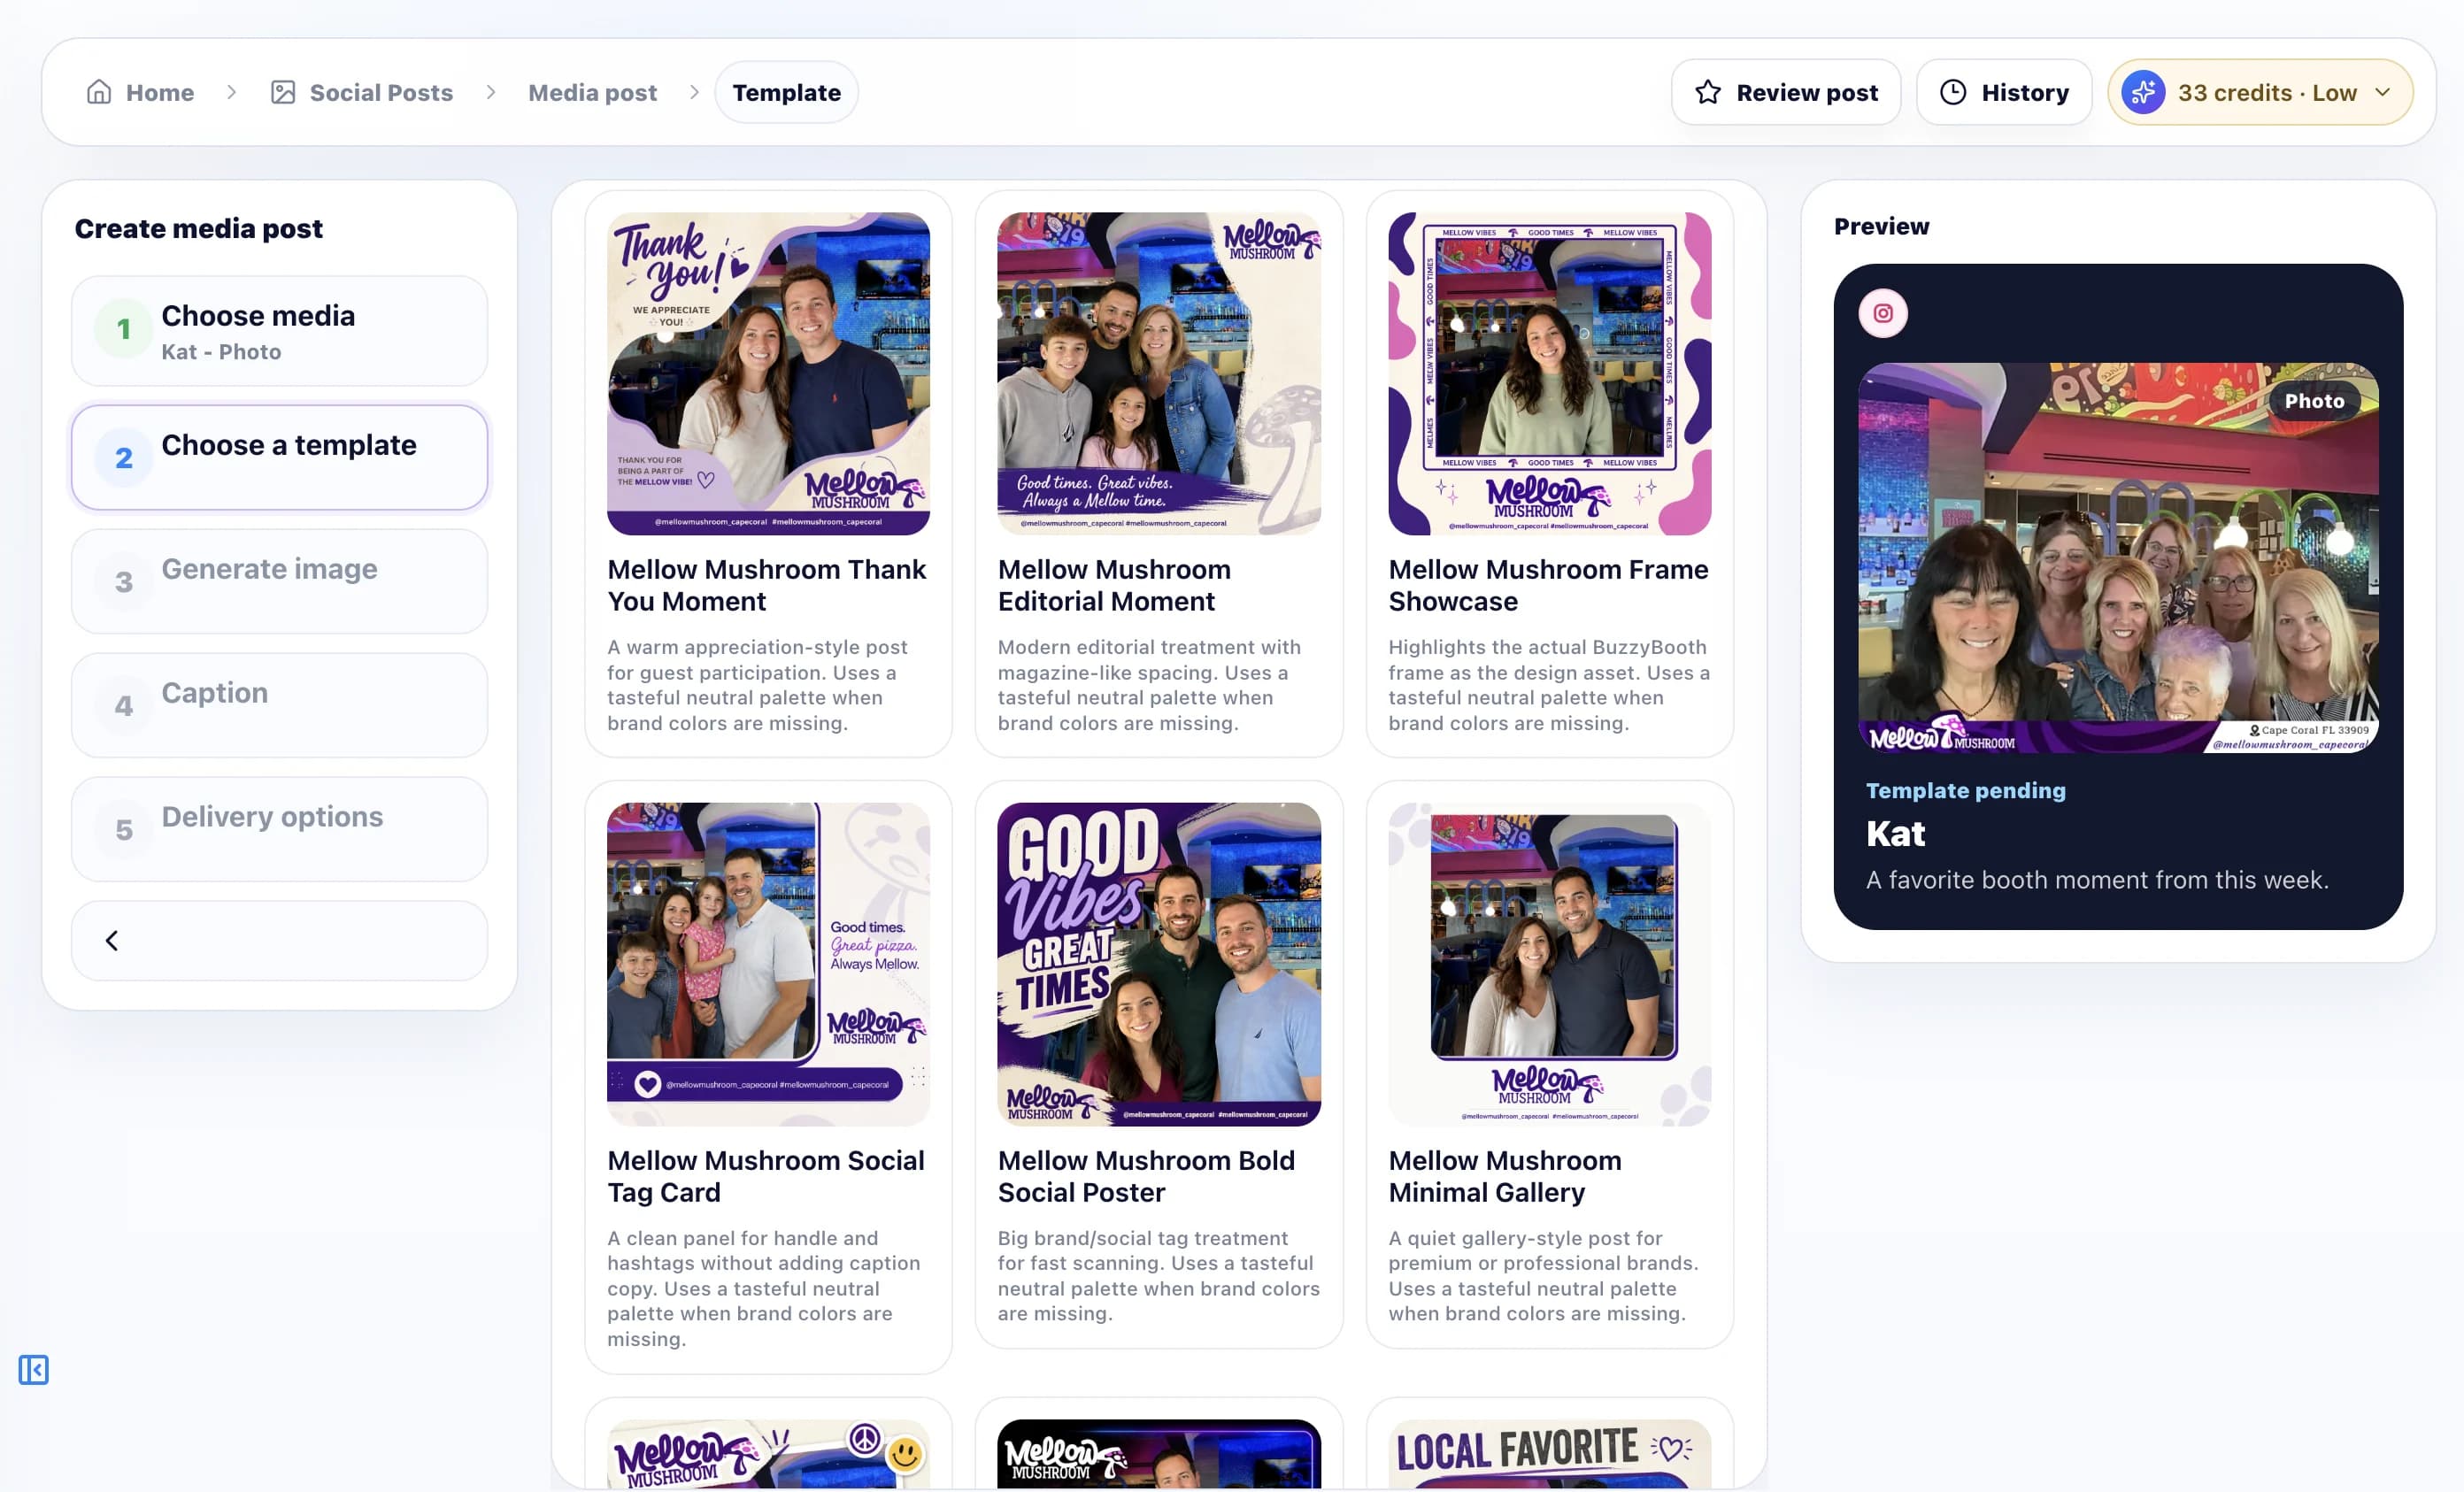The height and width of the screenshot is (1492, 2464).
Task: Click the Social Posts image icon
Action: coord(283,92)
